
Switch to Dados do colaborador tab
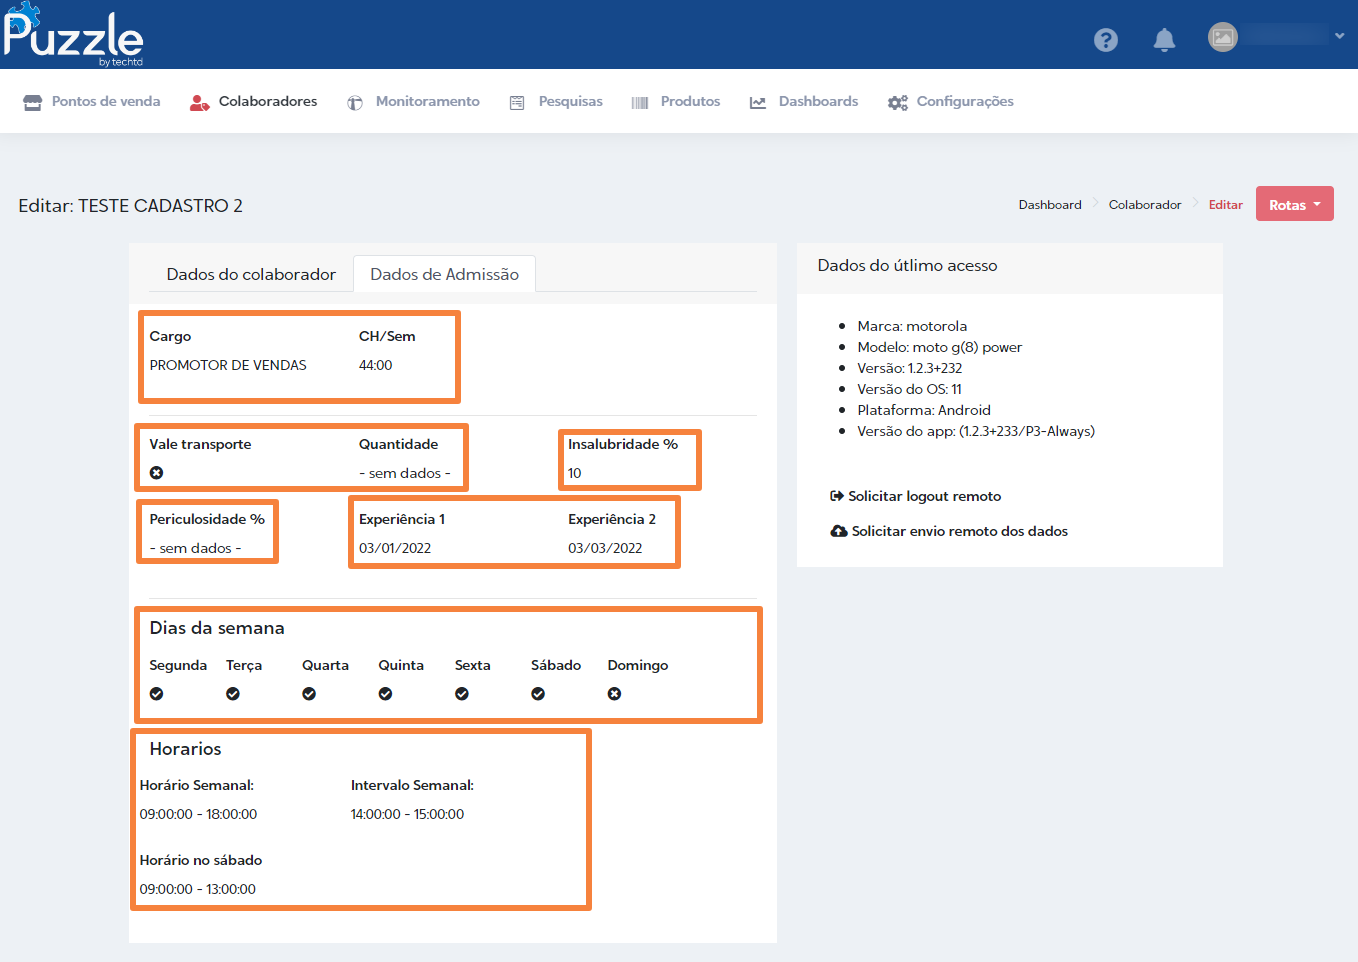[251, 274]
